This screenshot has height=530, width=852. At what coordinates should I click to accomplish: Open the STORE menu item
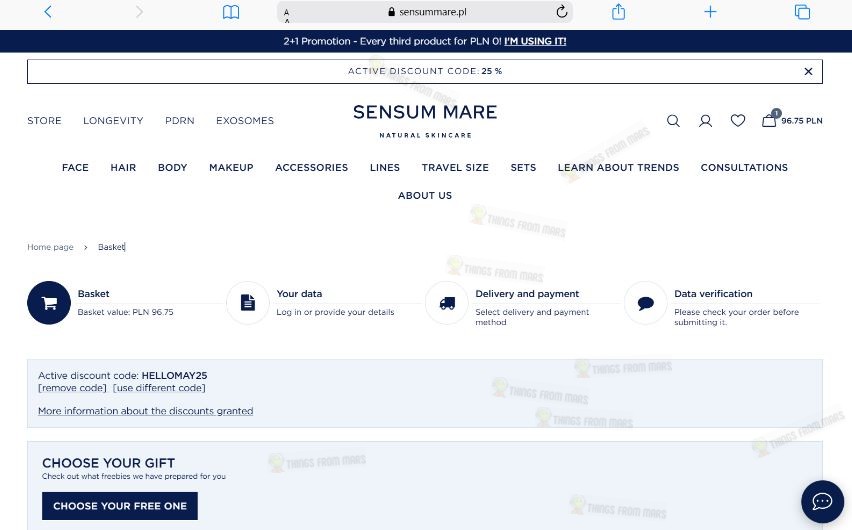click(x=45, y=121)
